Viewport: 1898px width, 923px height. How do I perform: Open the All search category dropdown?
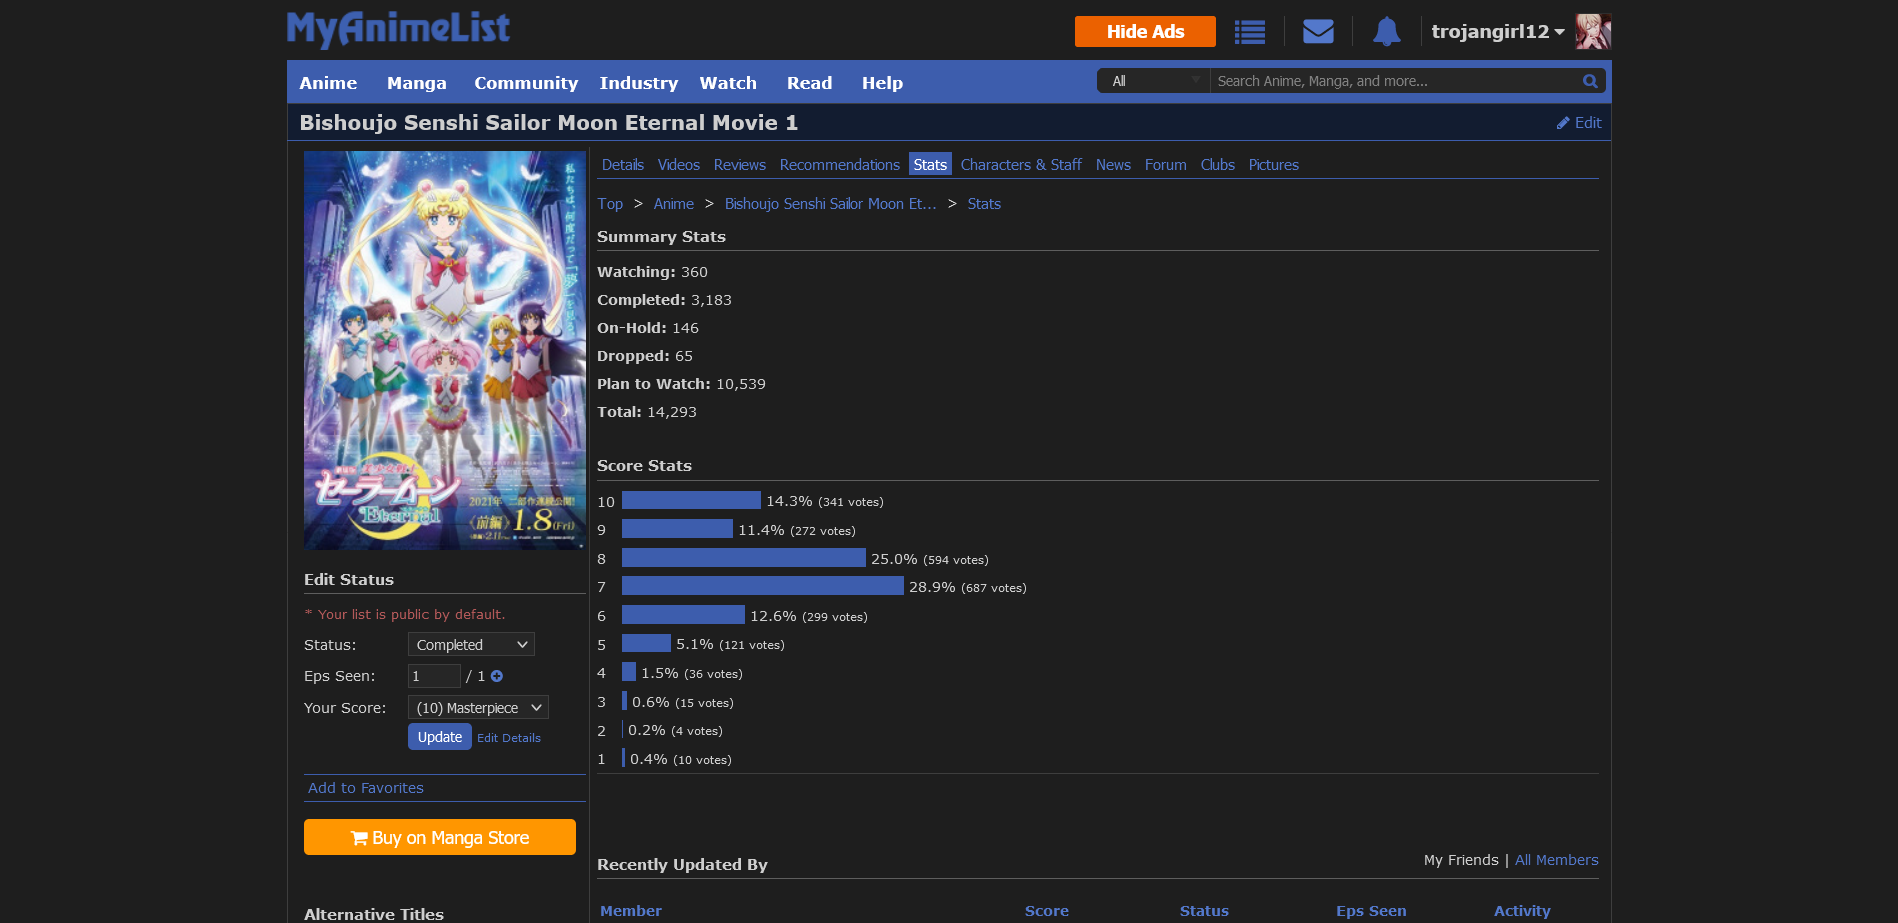click(x=1154, y=81)
